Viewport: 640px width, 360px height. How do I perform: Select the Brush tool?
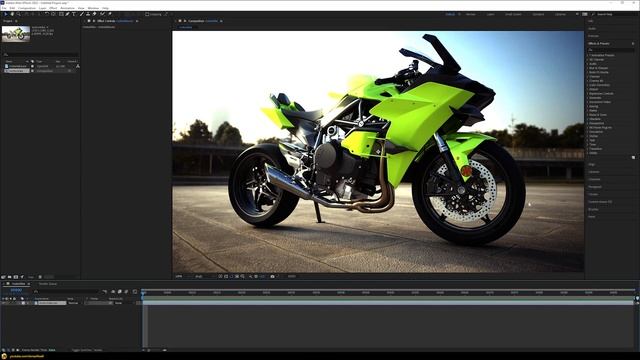[82, 14]
